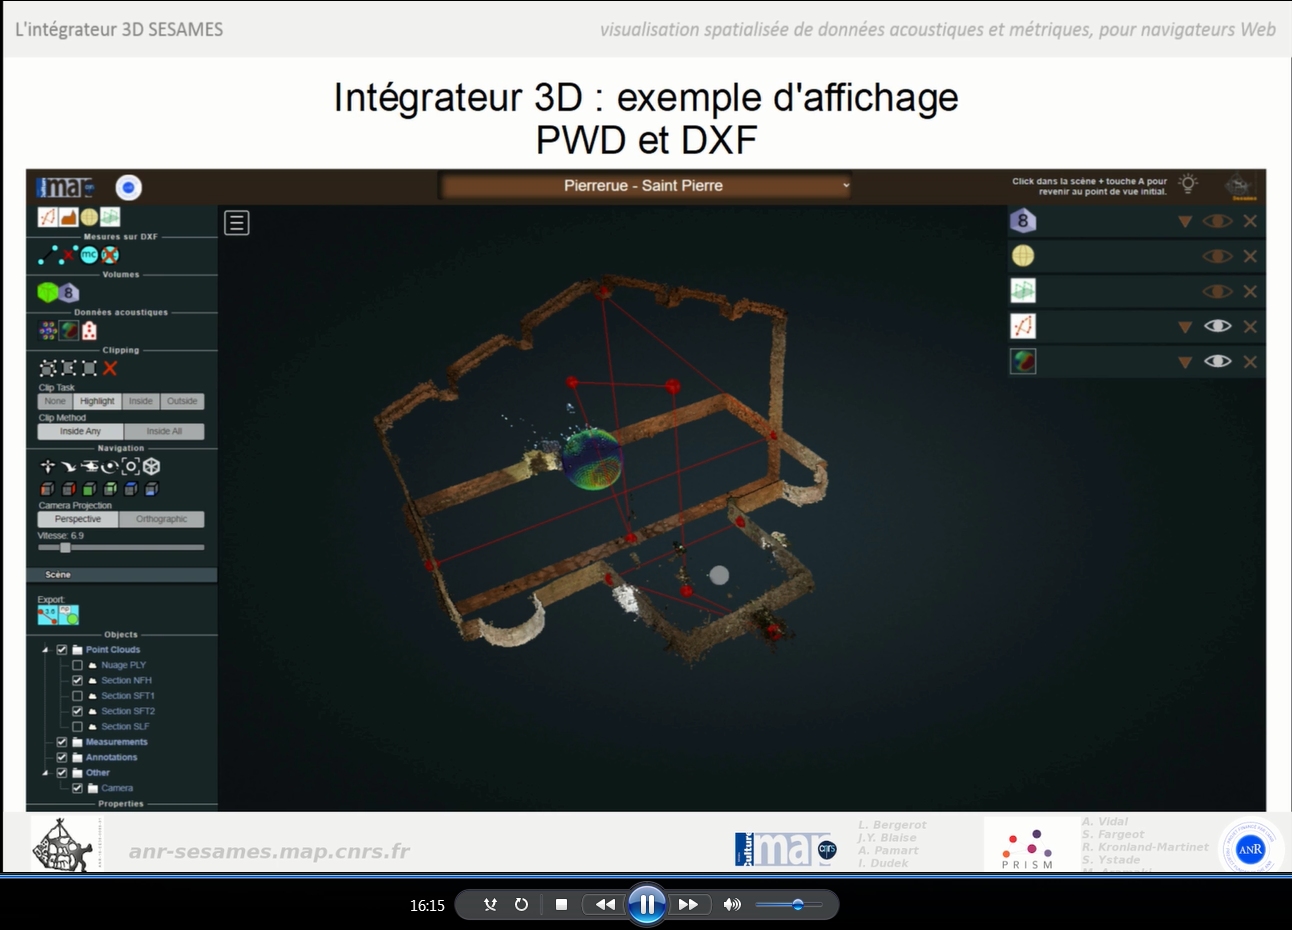Open the Pierrerue - Saint Pierre site dropdown

click(646, 185)
